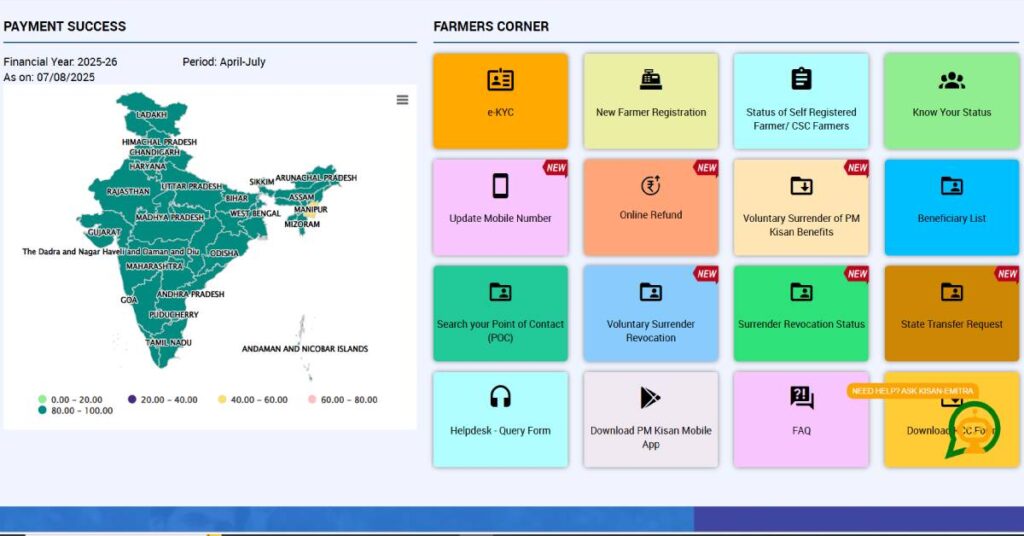This screenshot has width=1024, height=536.
Task: Toggle the 60.00 - 80.00 legend swatch
Action: 312,400
